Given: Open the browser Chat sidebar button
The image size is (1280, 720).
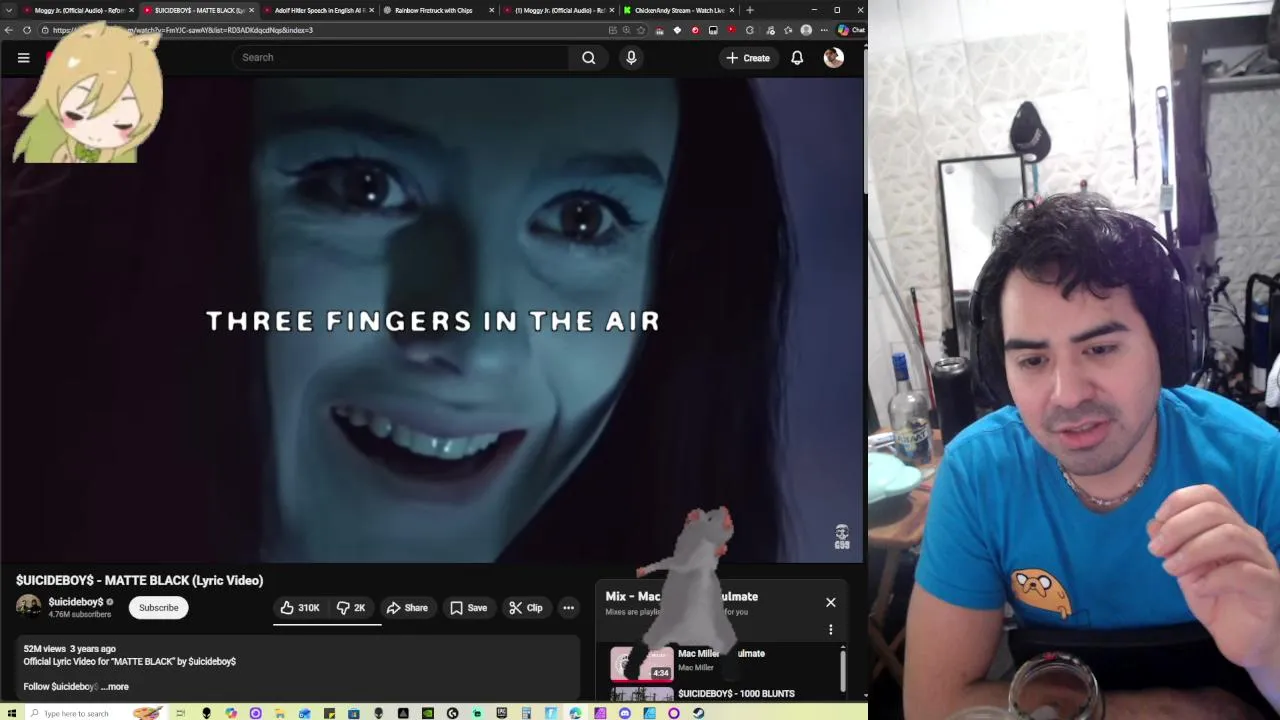Looking at the screenshot, I should [851, 30].
